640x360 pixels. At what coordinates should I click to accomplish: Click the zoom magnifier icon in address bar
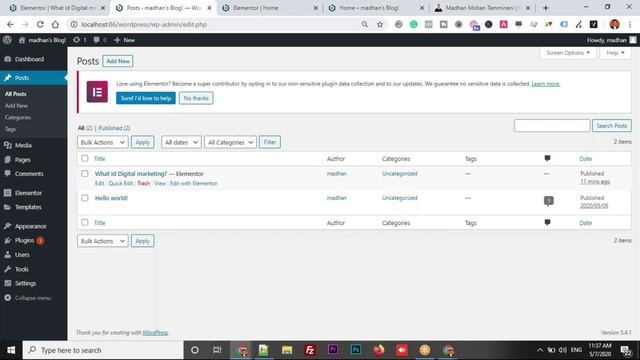364,24
